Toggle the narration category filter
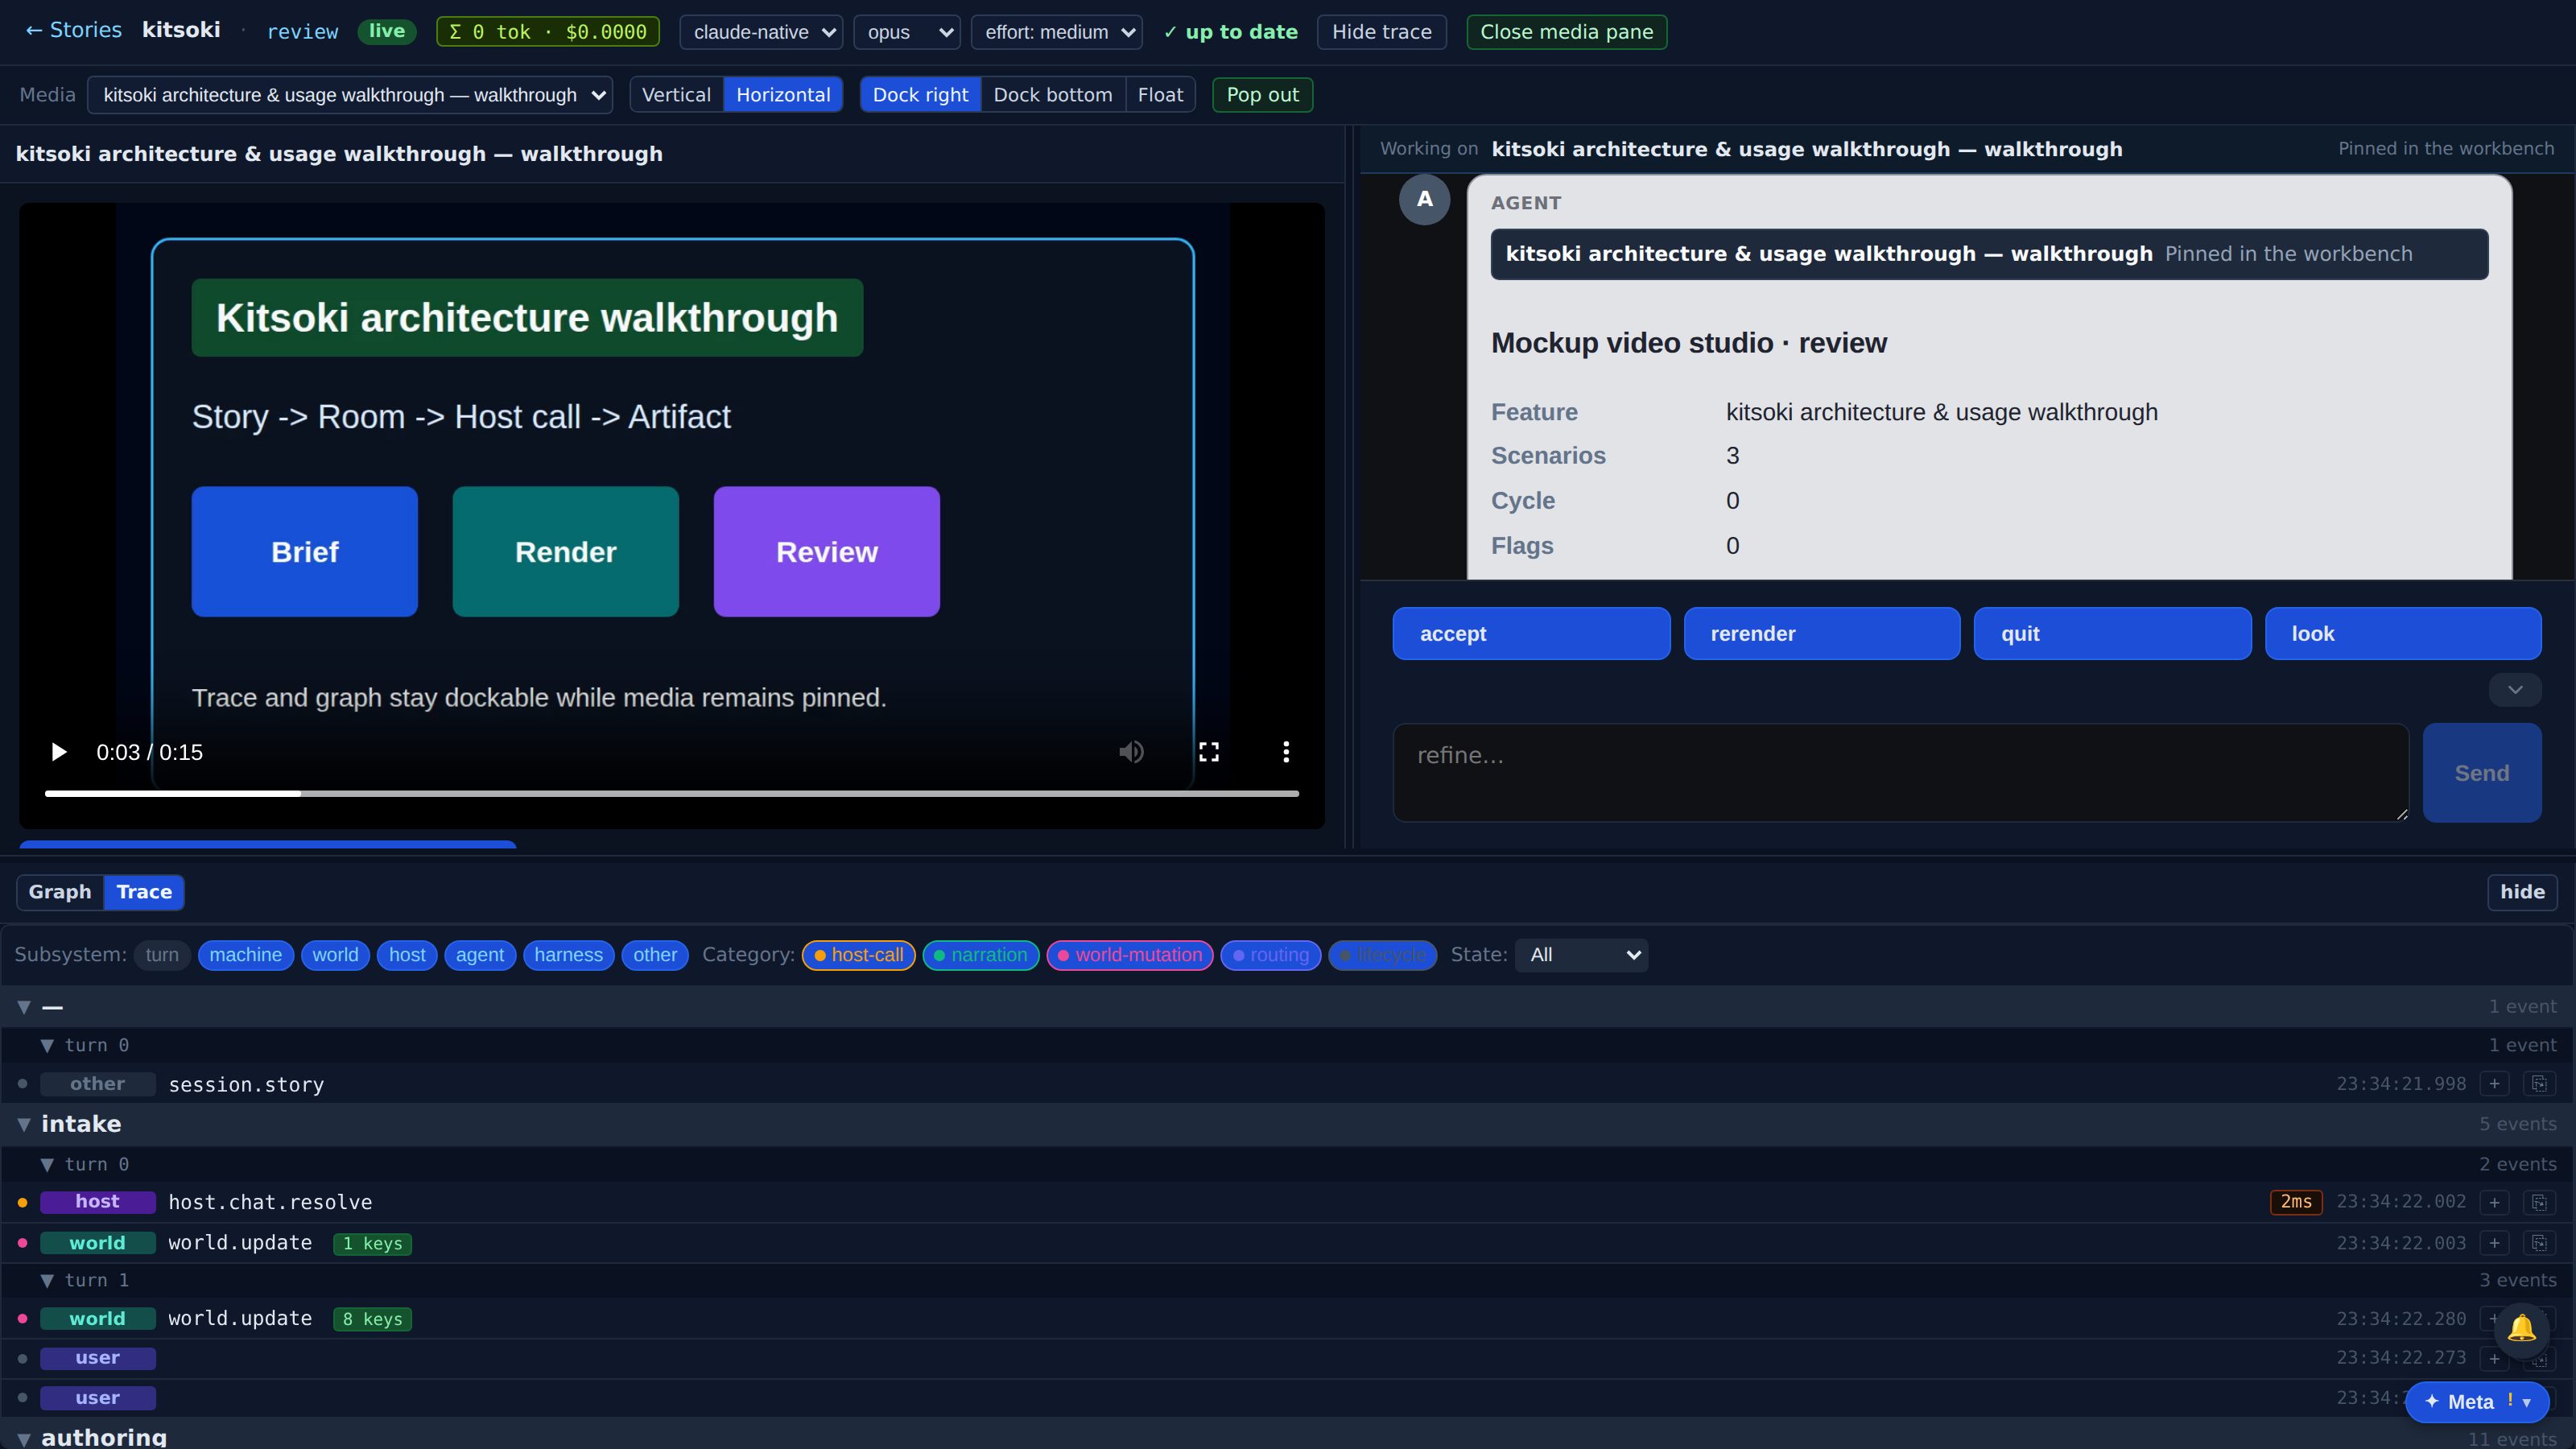 [981, 955]
